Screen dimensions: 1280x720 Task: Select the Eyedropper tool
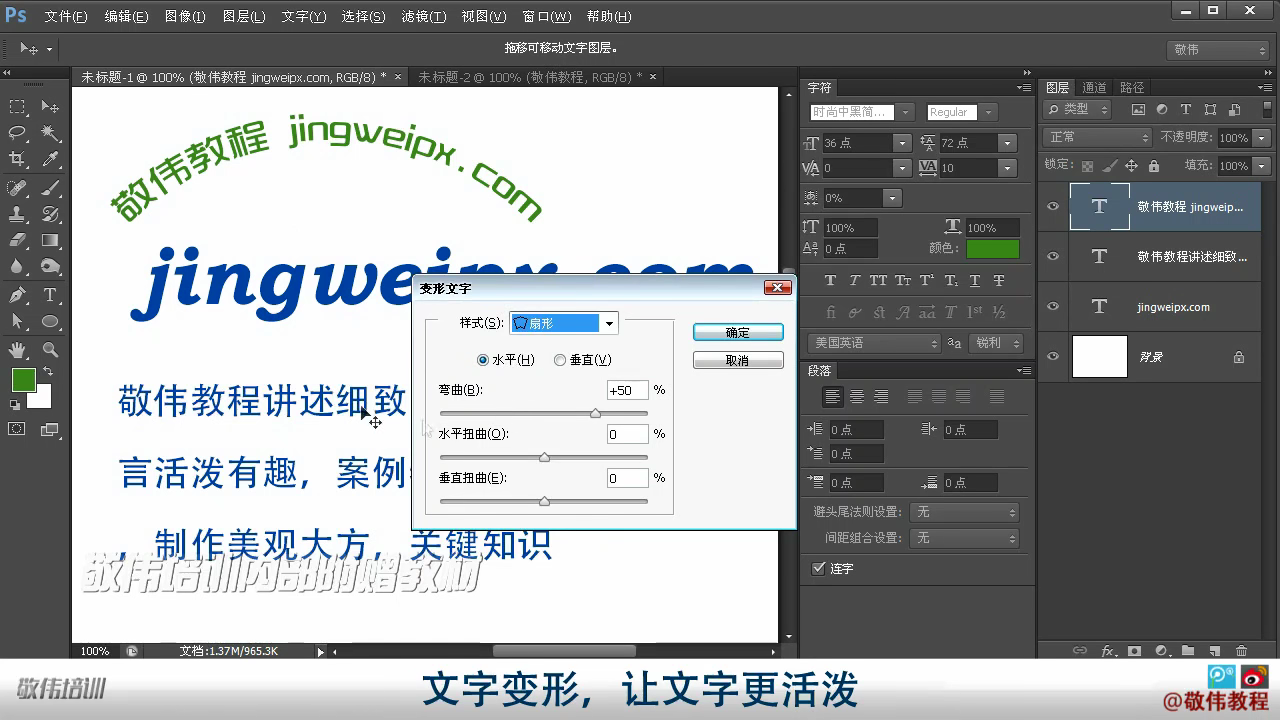50,159
